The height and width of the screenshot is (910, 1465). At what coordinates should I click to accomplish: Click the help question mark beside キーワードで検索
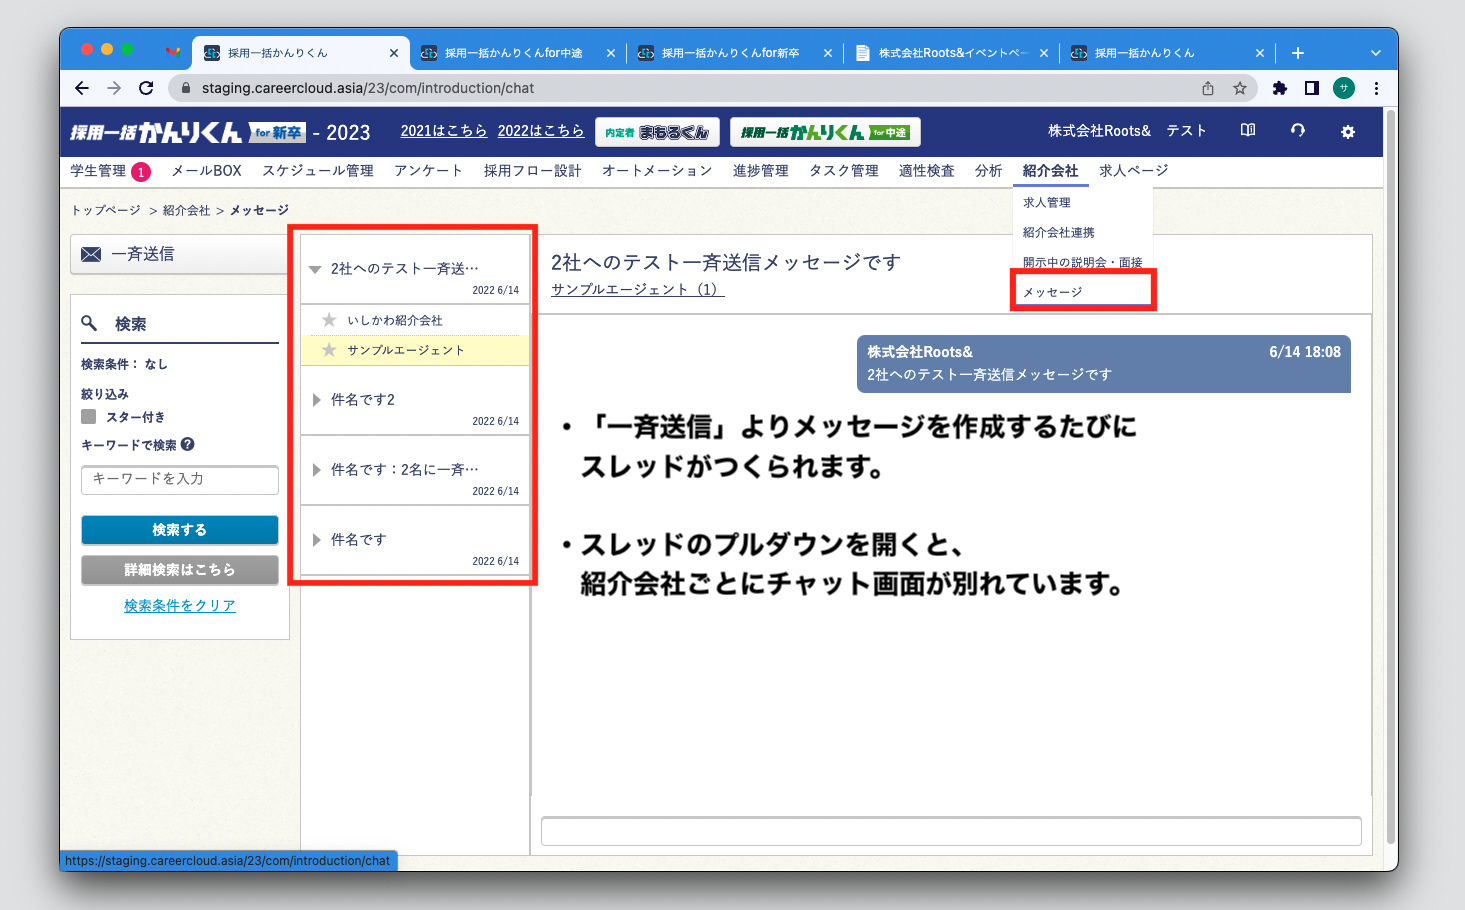(x=188, y=445)
